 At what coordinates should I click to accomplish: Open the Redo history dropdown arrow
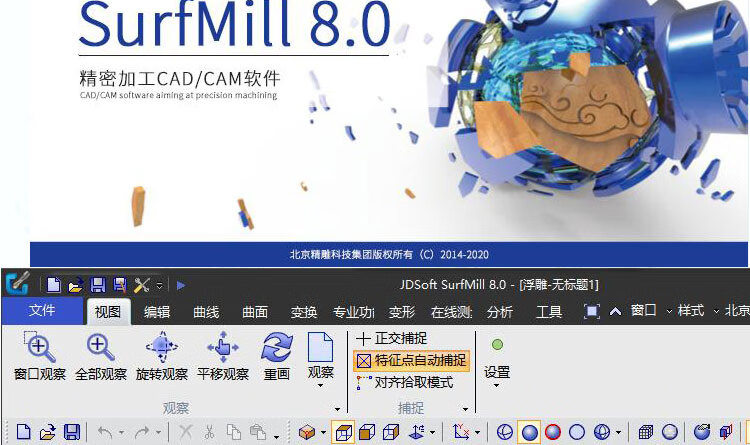click(x=158, y=433)
